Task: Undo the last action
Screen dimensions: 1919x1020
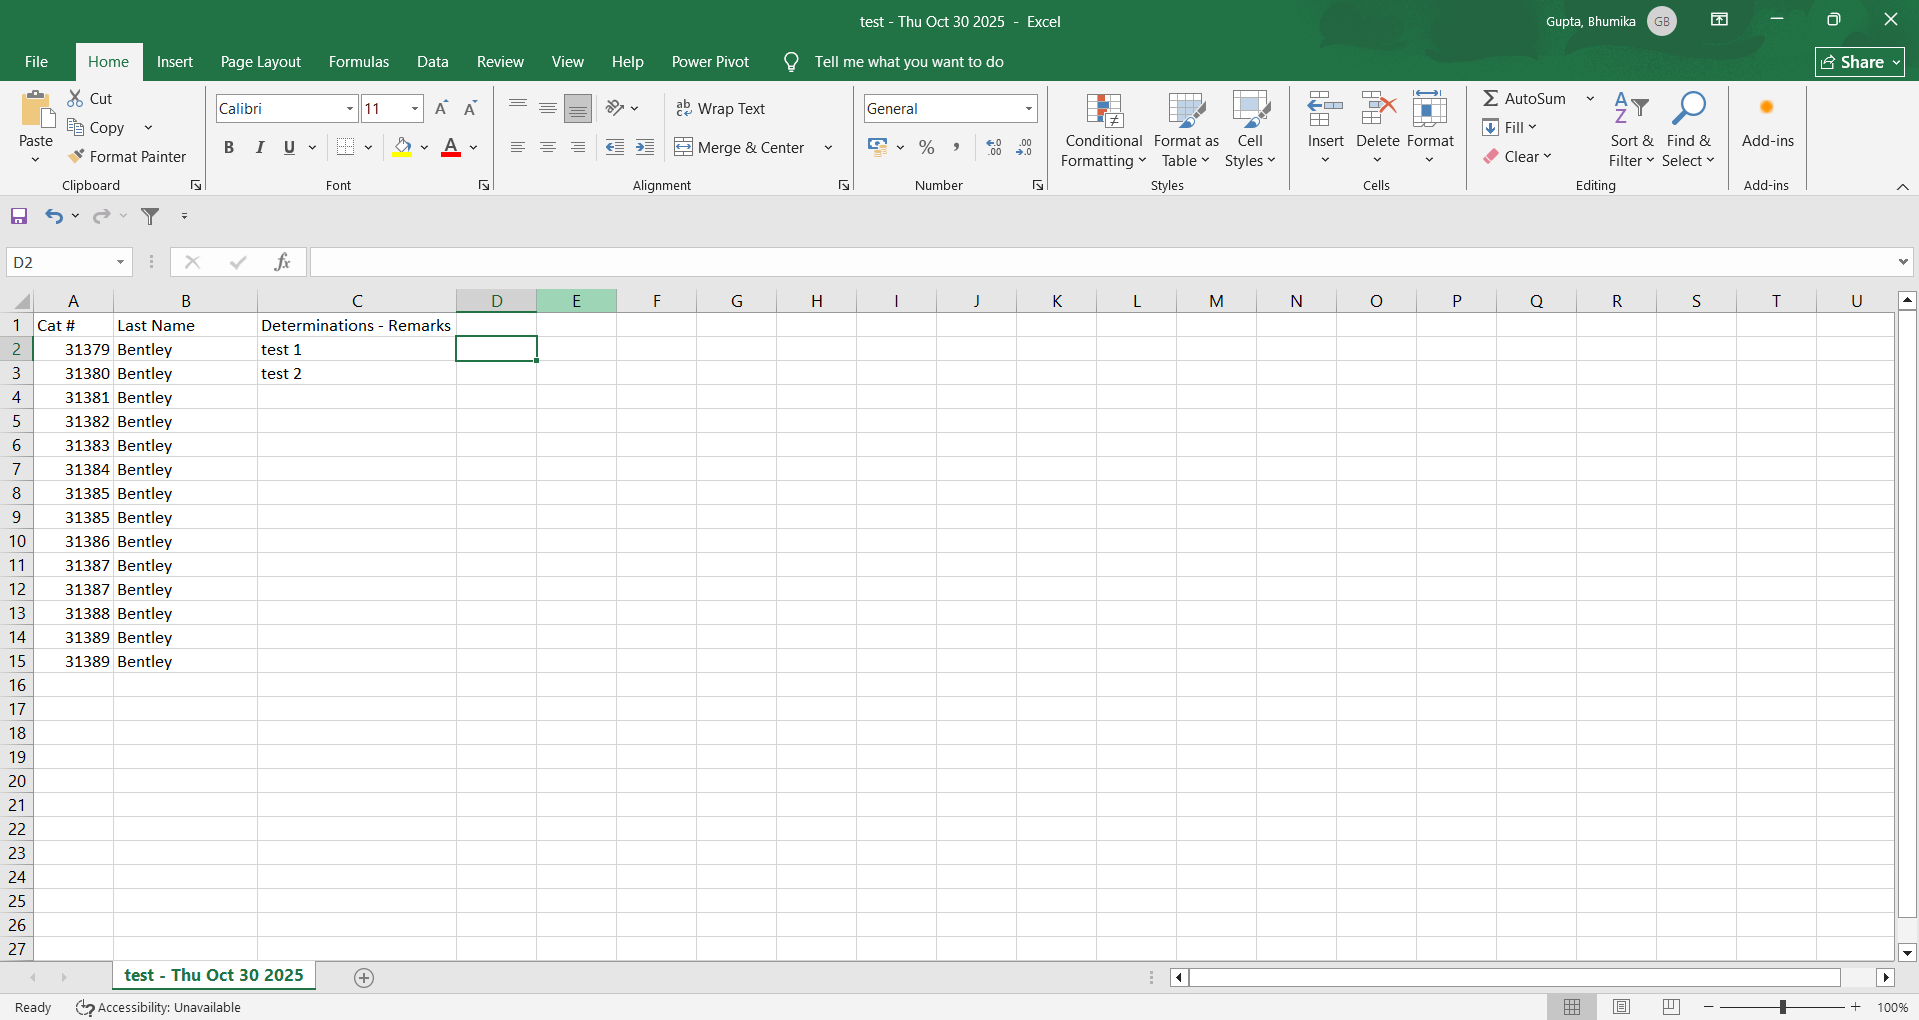Action: [x=54, y=216]
